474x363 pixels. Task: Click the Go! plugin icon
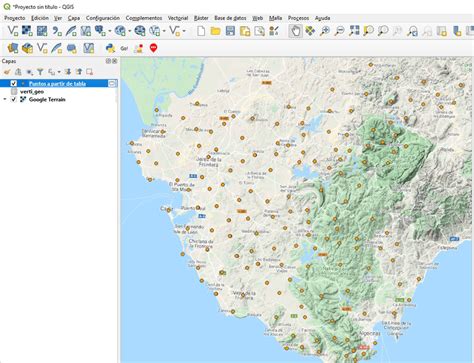coord(124,48)
